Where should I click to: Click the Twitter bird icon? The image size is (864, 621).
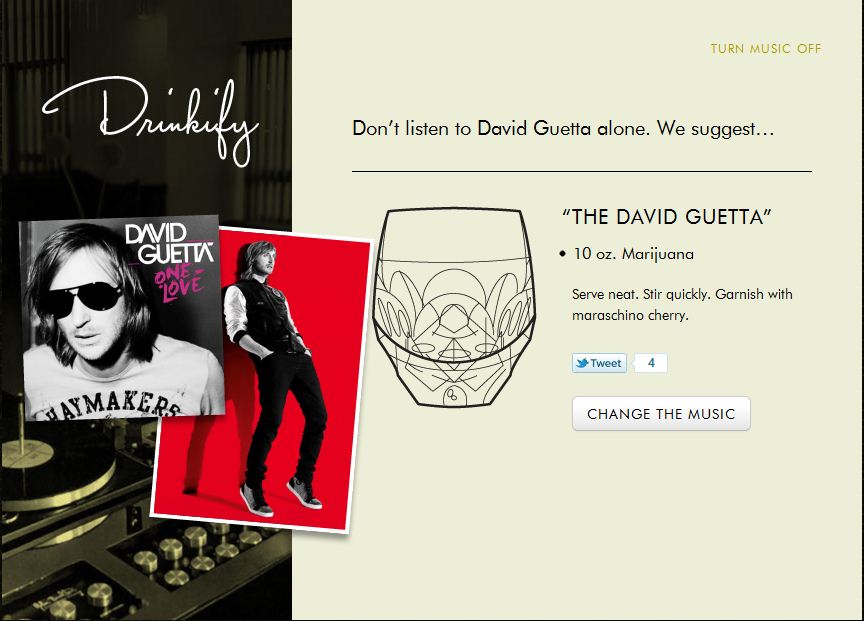(581, 363)
